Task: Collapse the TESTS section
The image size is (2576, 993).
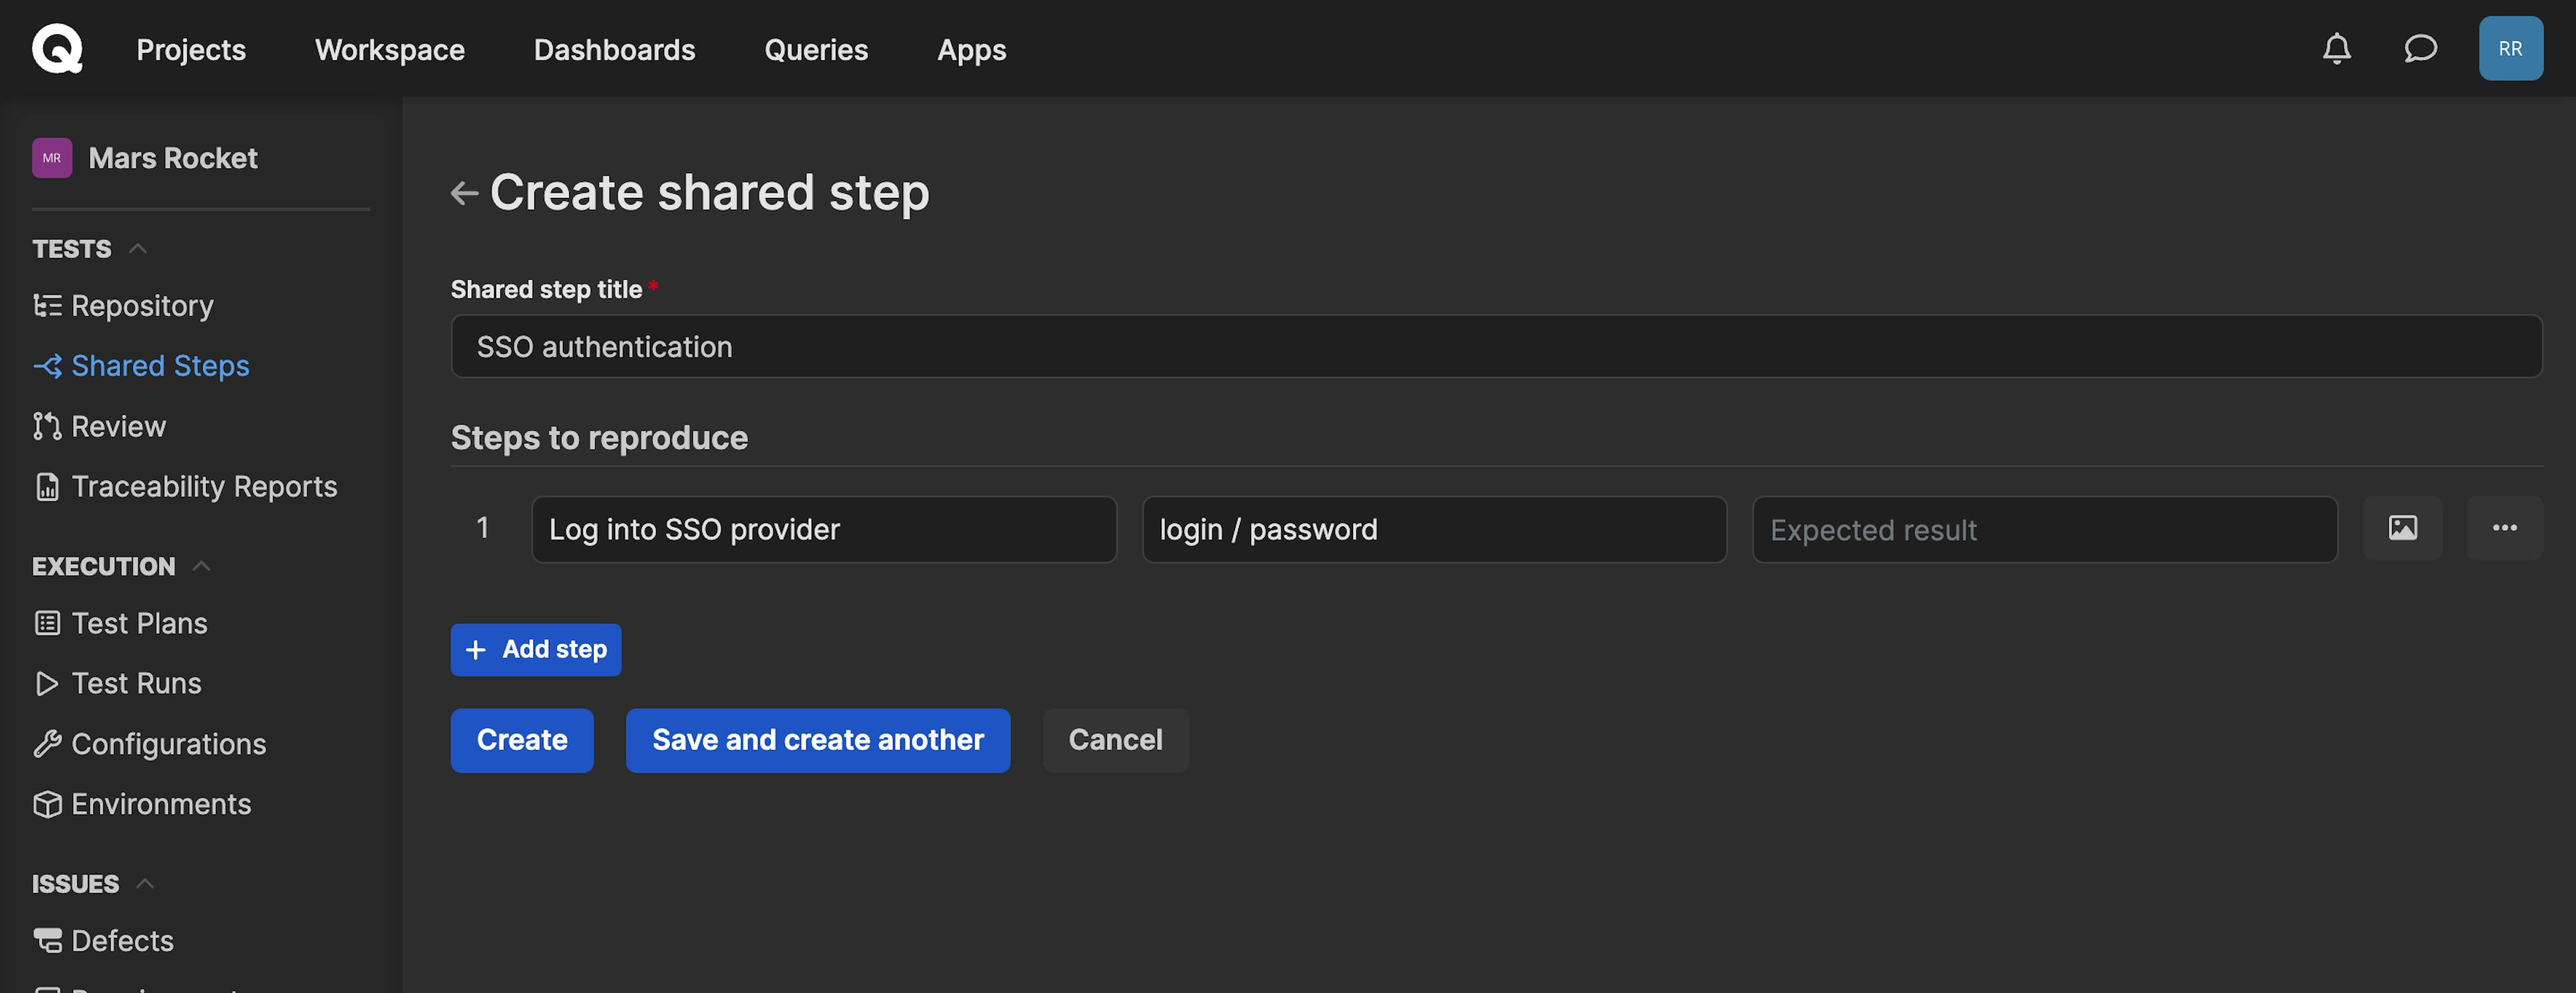Action: [138, 249]
